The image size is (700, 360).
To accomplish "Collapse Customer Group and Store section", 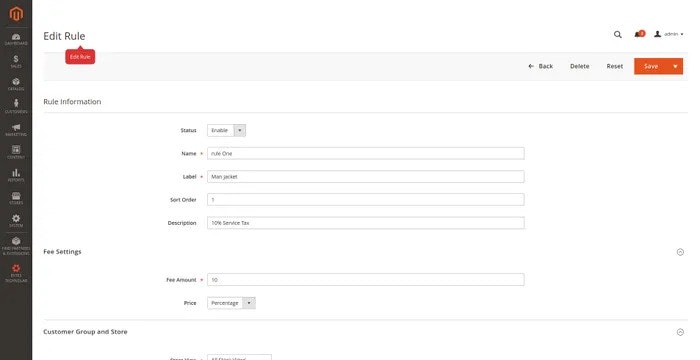I will tap(680, 332).
